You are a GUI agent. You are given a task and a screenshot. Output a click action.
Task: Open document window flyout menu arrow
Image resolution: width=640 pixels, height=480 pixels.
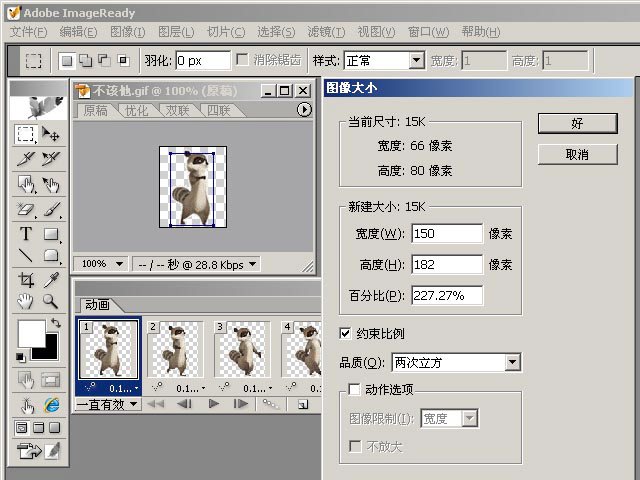click(x=304, y=109)
